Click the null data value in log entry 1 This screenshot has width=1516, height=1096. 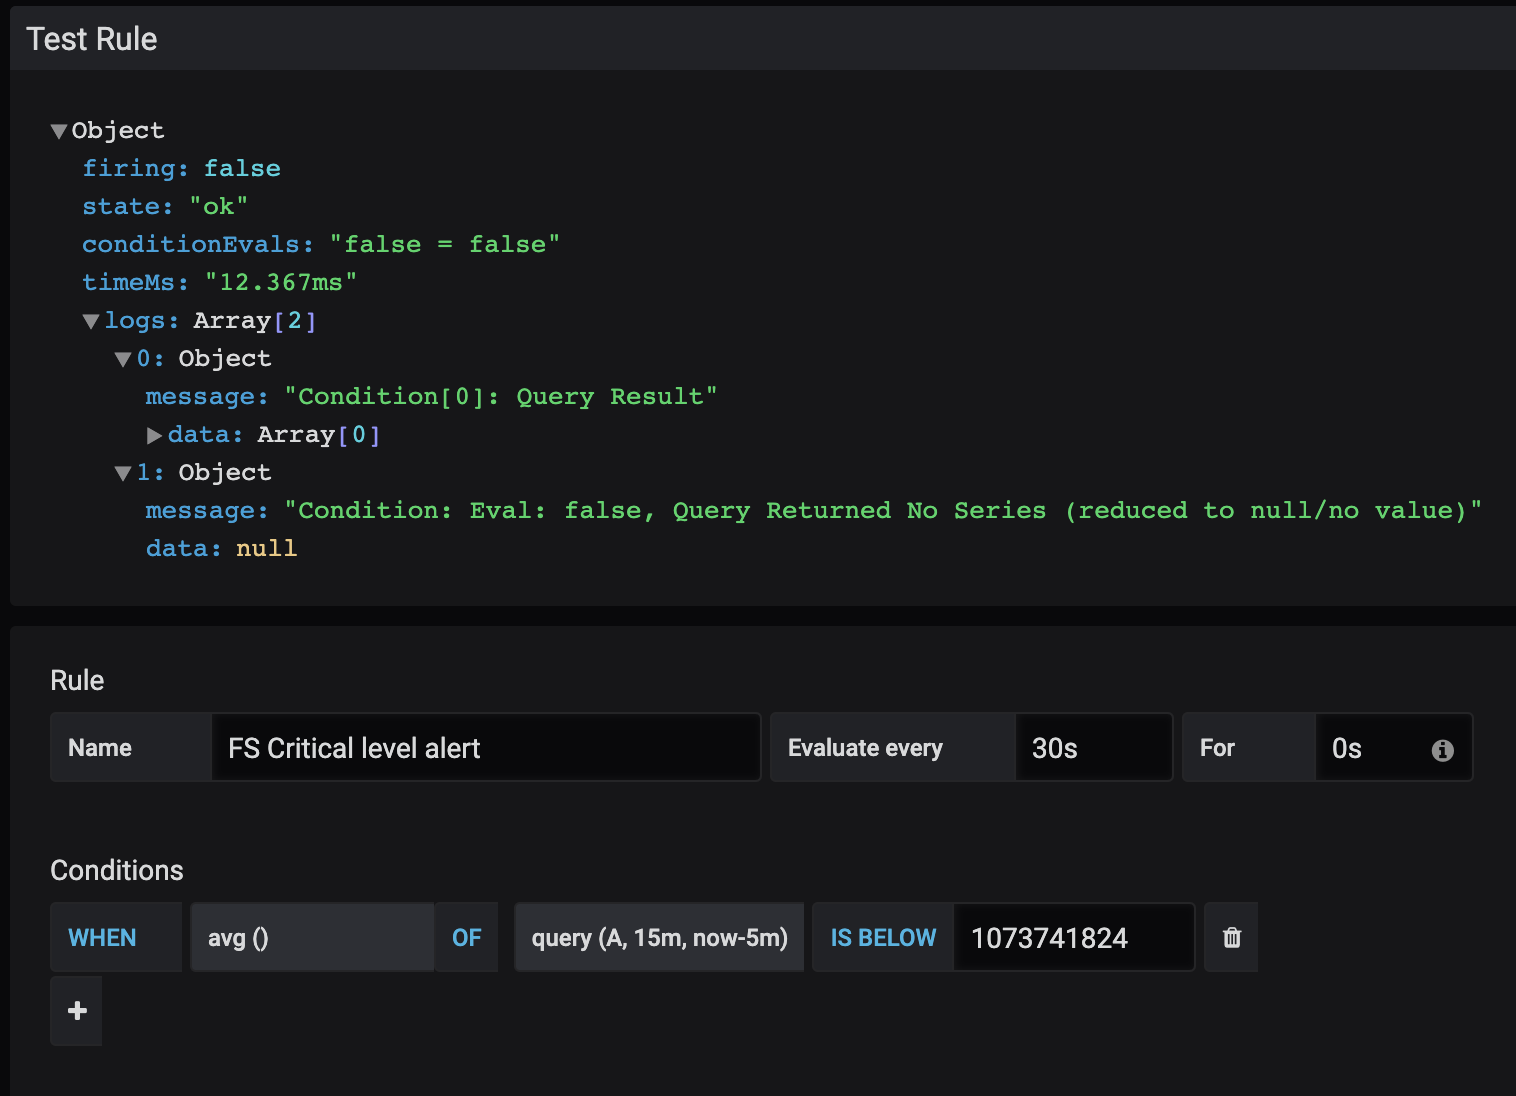[x=266, y=548]
